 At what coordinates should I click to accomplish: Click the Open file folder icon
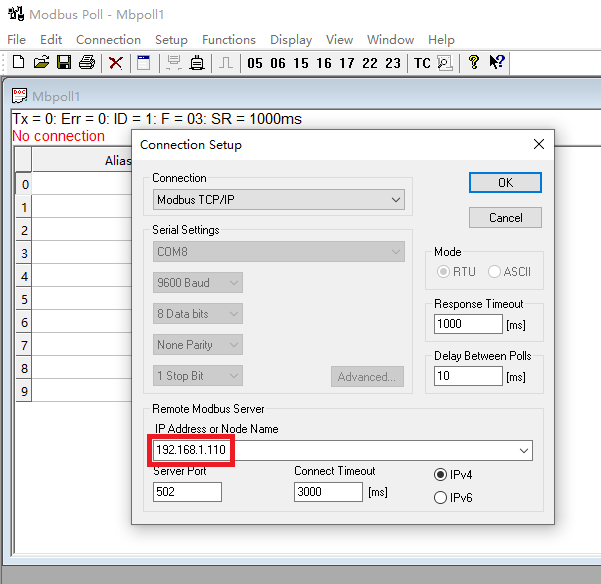pyautogui.click(x=41, y=63)
